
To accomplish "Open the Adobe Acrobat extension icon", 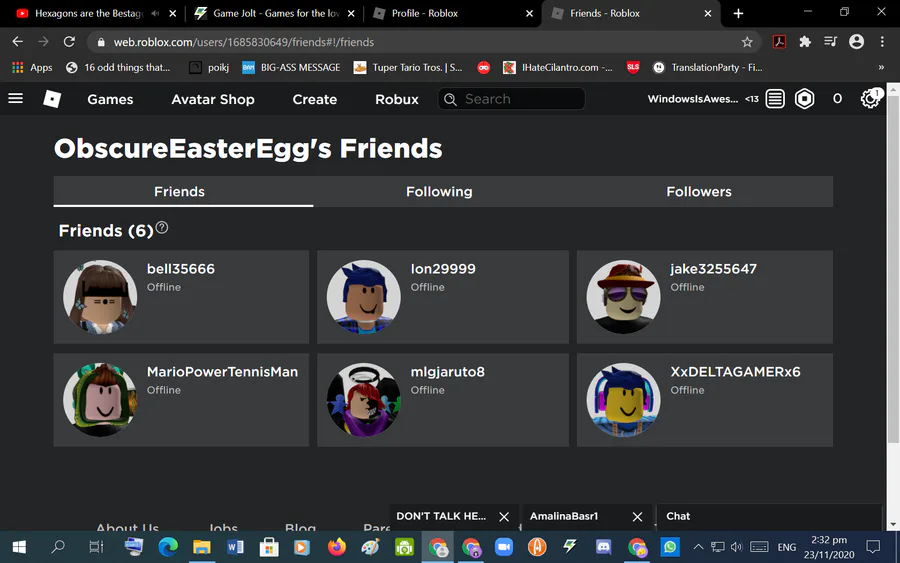I will coord(779,42).
